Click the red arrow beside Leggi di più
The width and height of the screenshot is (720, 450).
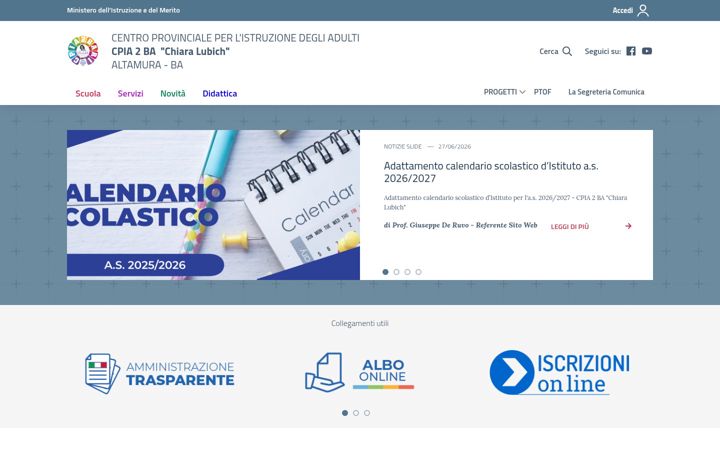[x=628, y=226]
